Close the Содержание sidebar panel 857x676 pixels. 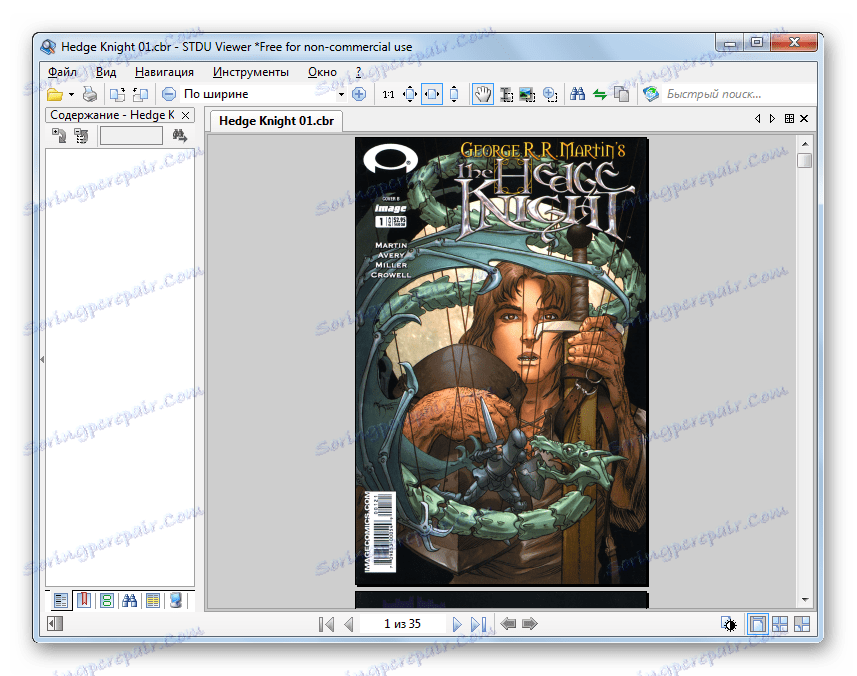185,116
